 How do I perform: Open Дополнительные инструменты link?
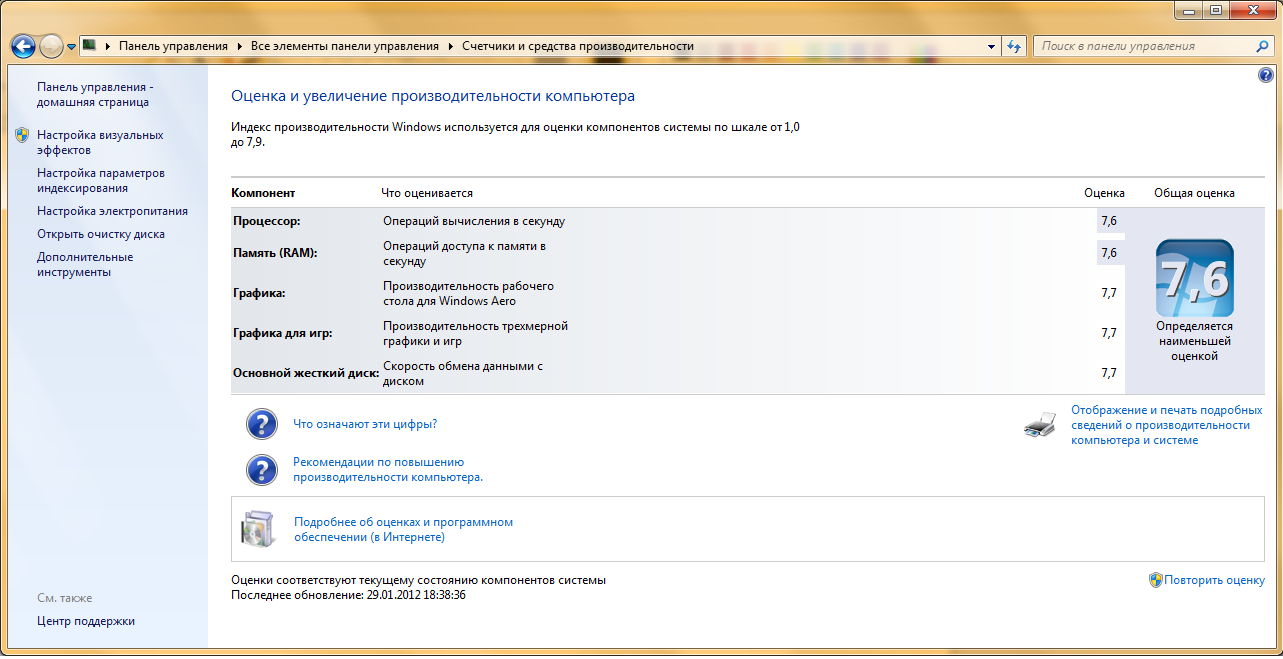coord(85,264)
